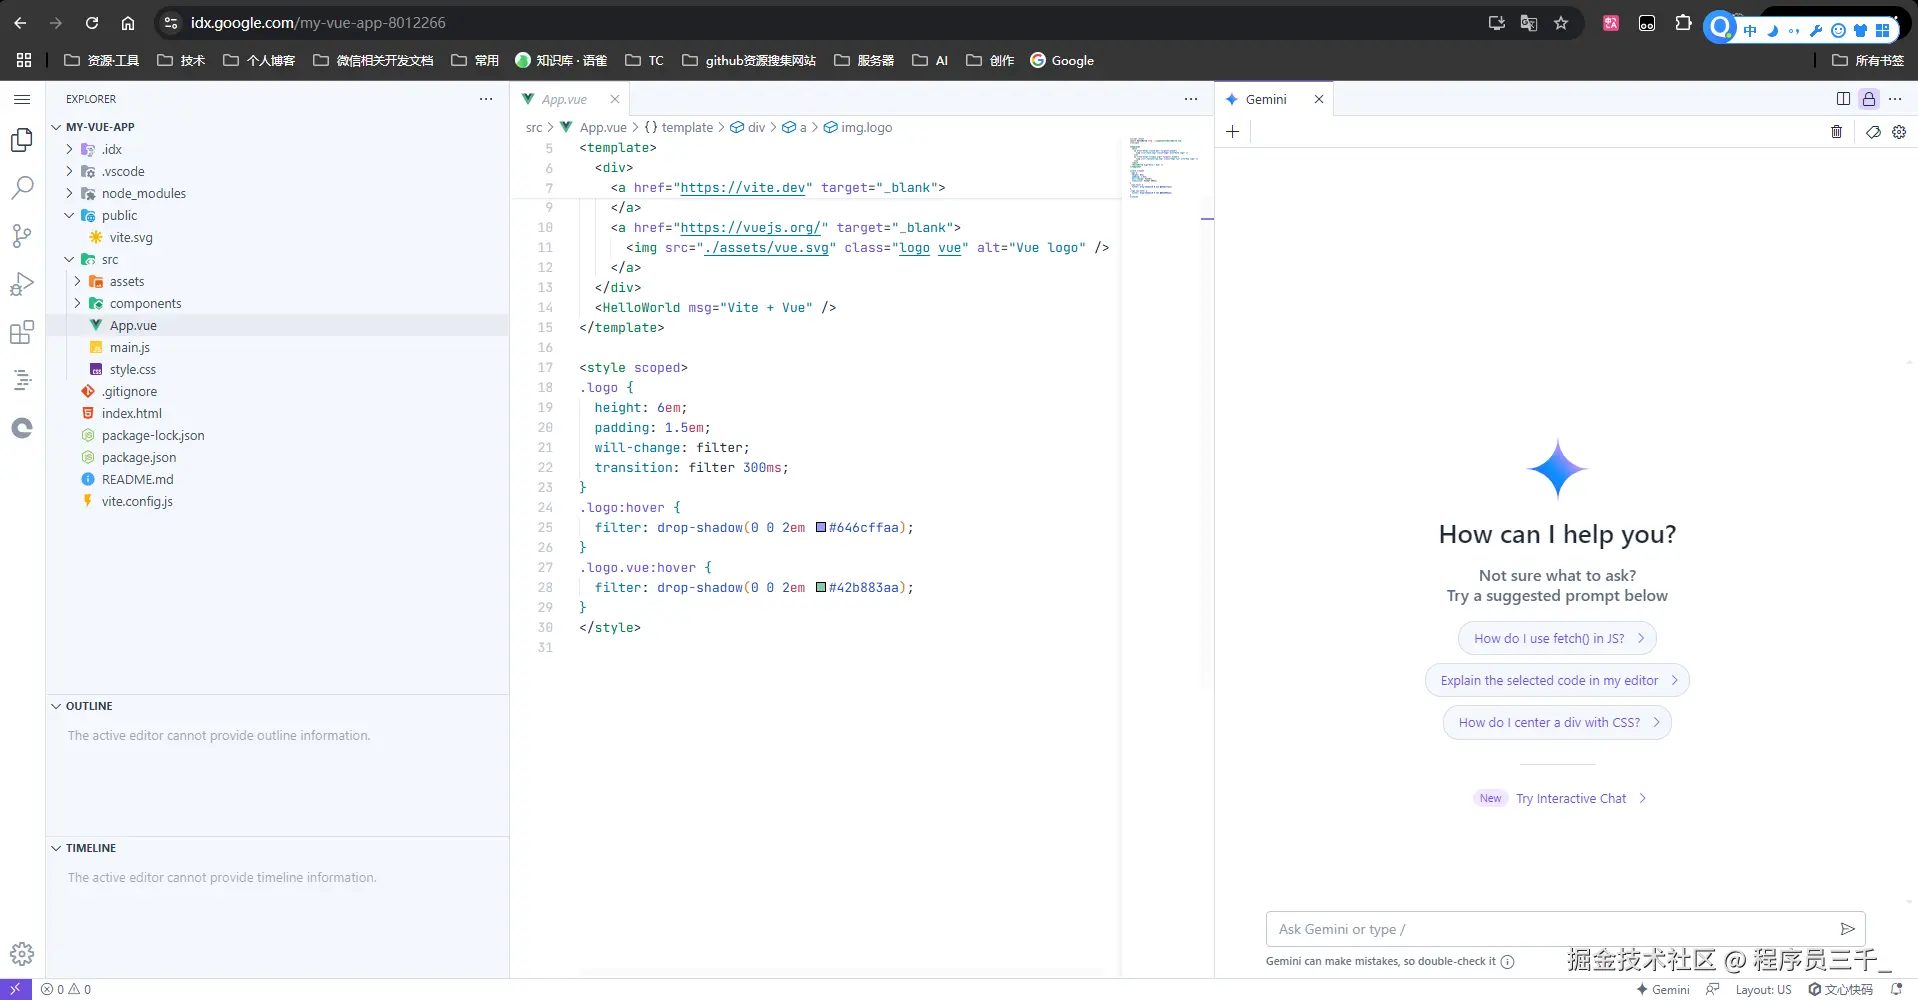Split the Gemini editor group

1843,99
